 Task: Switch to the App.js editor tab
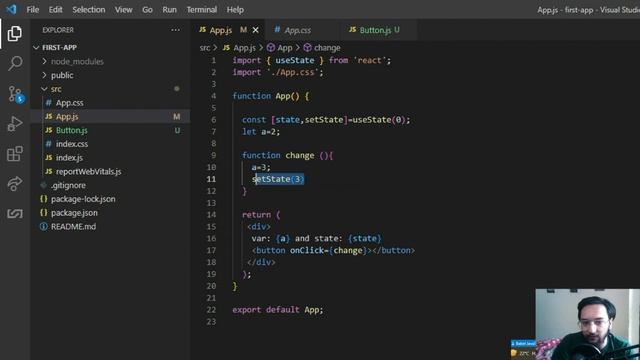click(x=228, y=30)
